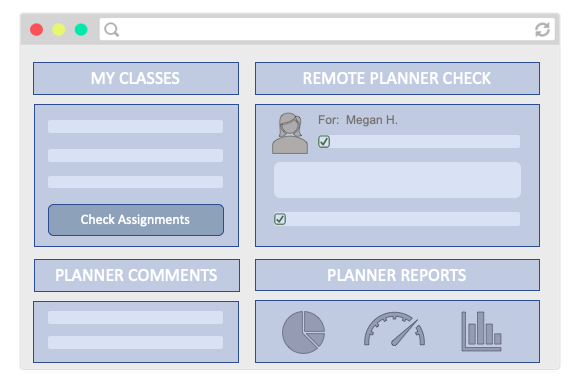This screenshot has width=580, height=381.
Task: Click Megan H. student avatar icon
Action: [x=290, y=133]
